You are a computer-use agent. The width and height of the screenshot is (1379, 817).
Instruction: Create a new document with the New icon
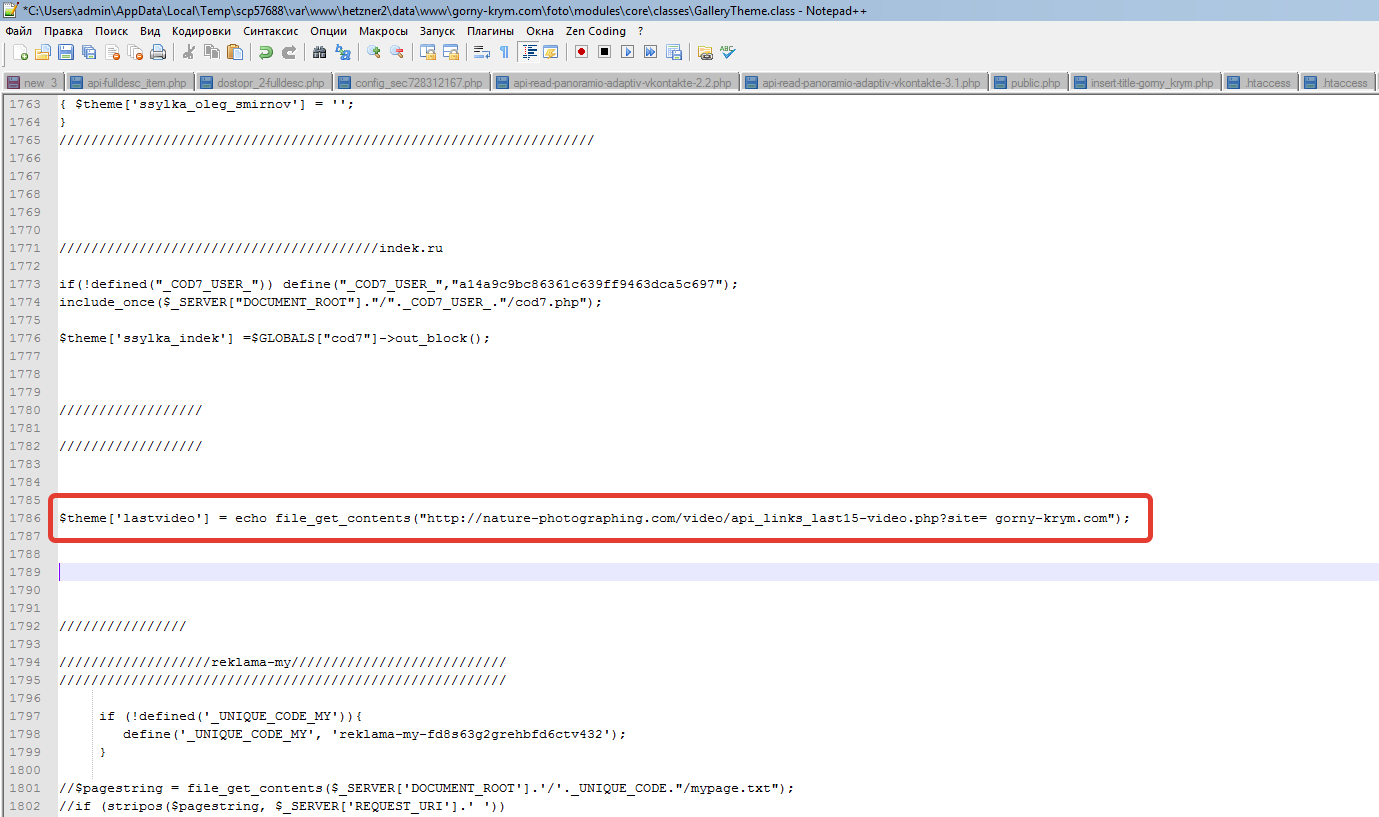pyautogui.click(x=20, y=52)
